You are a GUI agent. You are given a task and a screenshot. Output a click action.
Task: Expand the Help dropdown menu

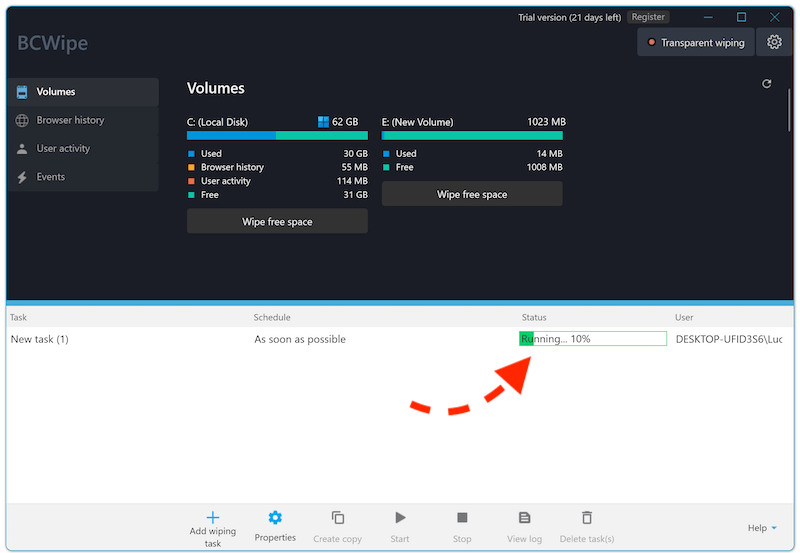pyautogui.click(x=762, y=528)
